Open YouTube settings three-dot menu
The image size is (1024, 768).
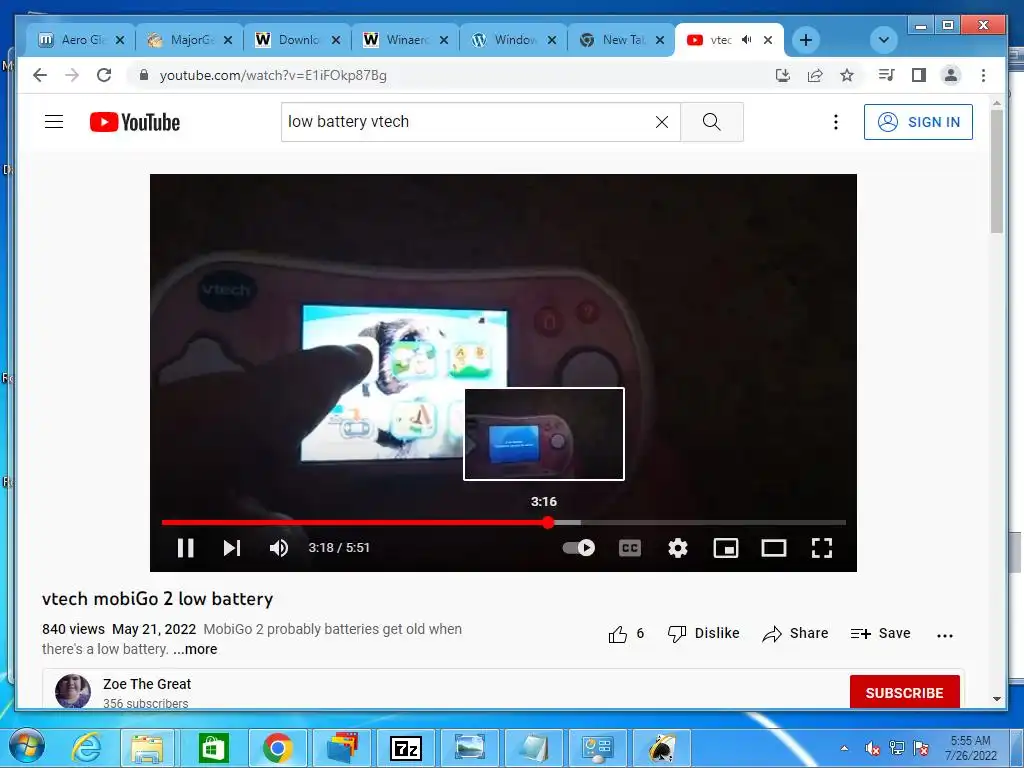point(835,121)
